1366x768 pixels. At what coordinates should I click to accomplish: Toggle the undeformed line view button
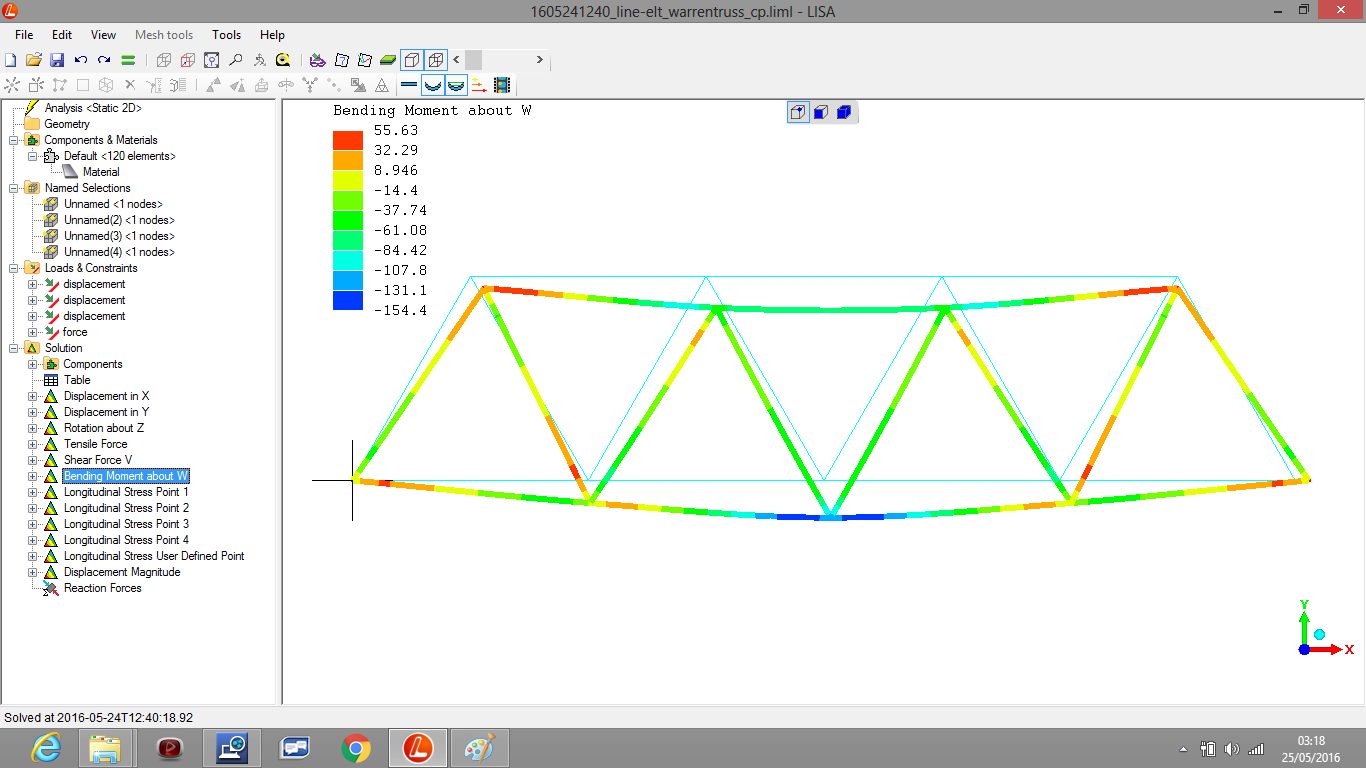point(408,85)
